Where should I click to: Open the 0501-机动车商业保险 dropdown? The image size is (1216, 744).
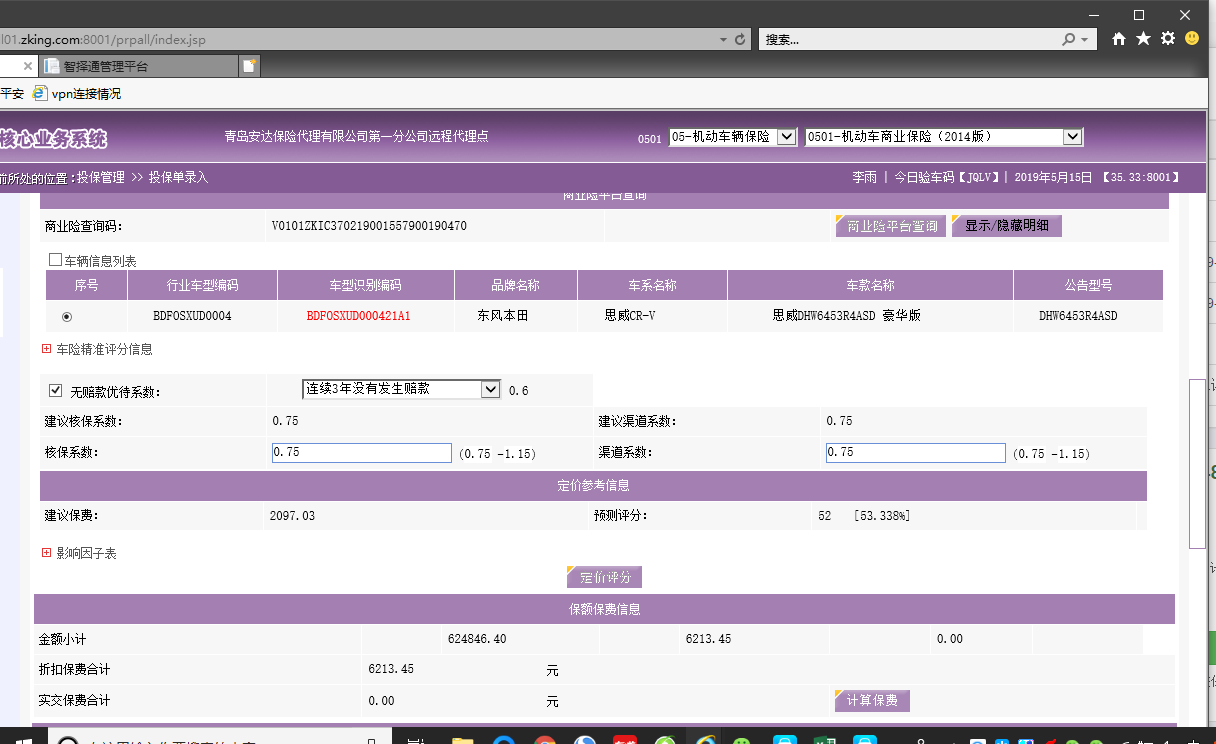pos(1072,137)
